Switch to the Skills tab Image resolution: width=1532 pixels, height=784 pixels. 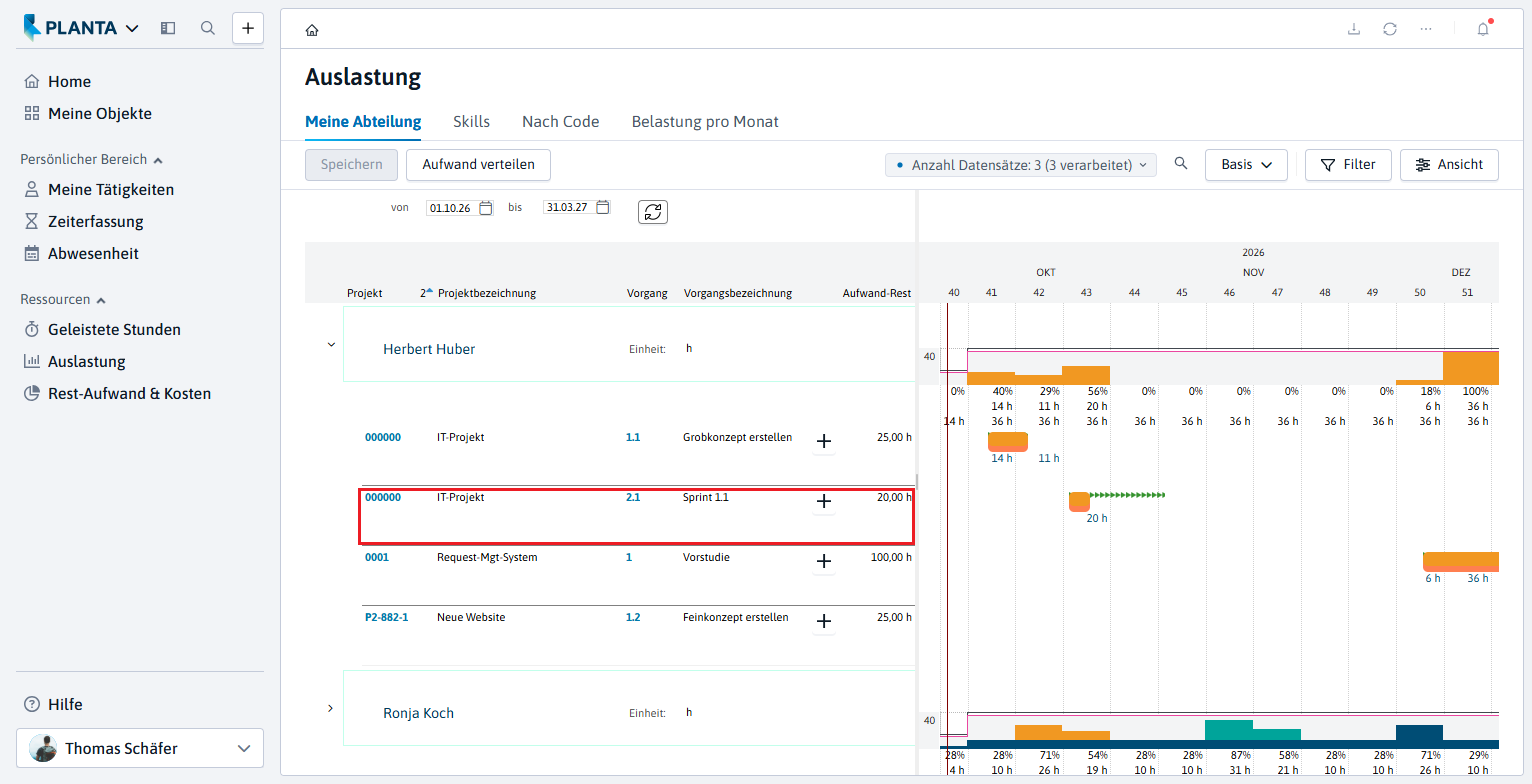(x=471, y=122)
